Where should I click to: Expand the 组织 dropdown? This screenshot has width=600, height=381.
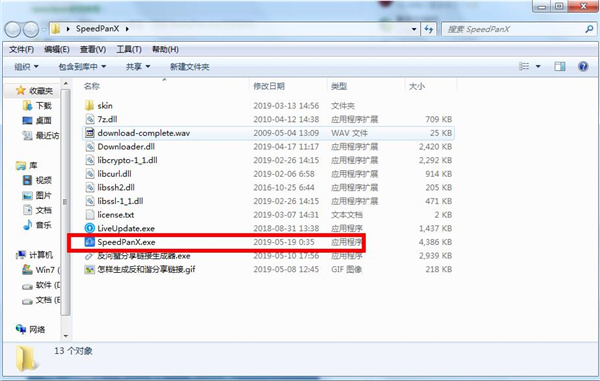point(26,67)
